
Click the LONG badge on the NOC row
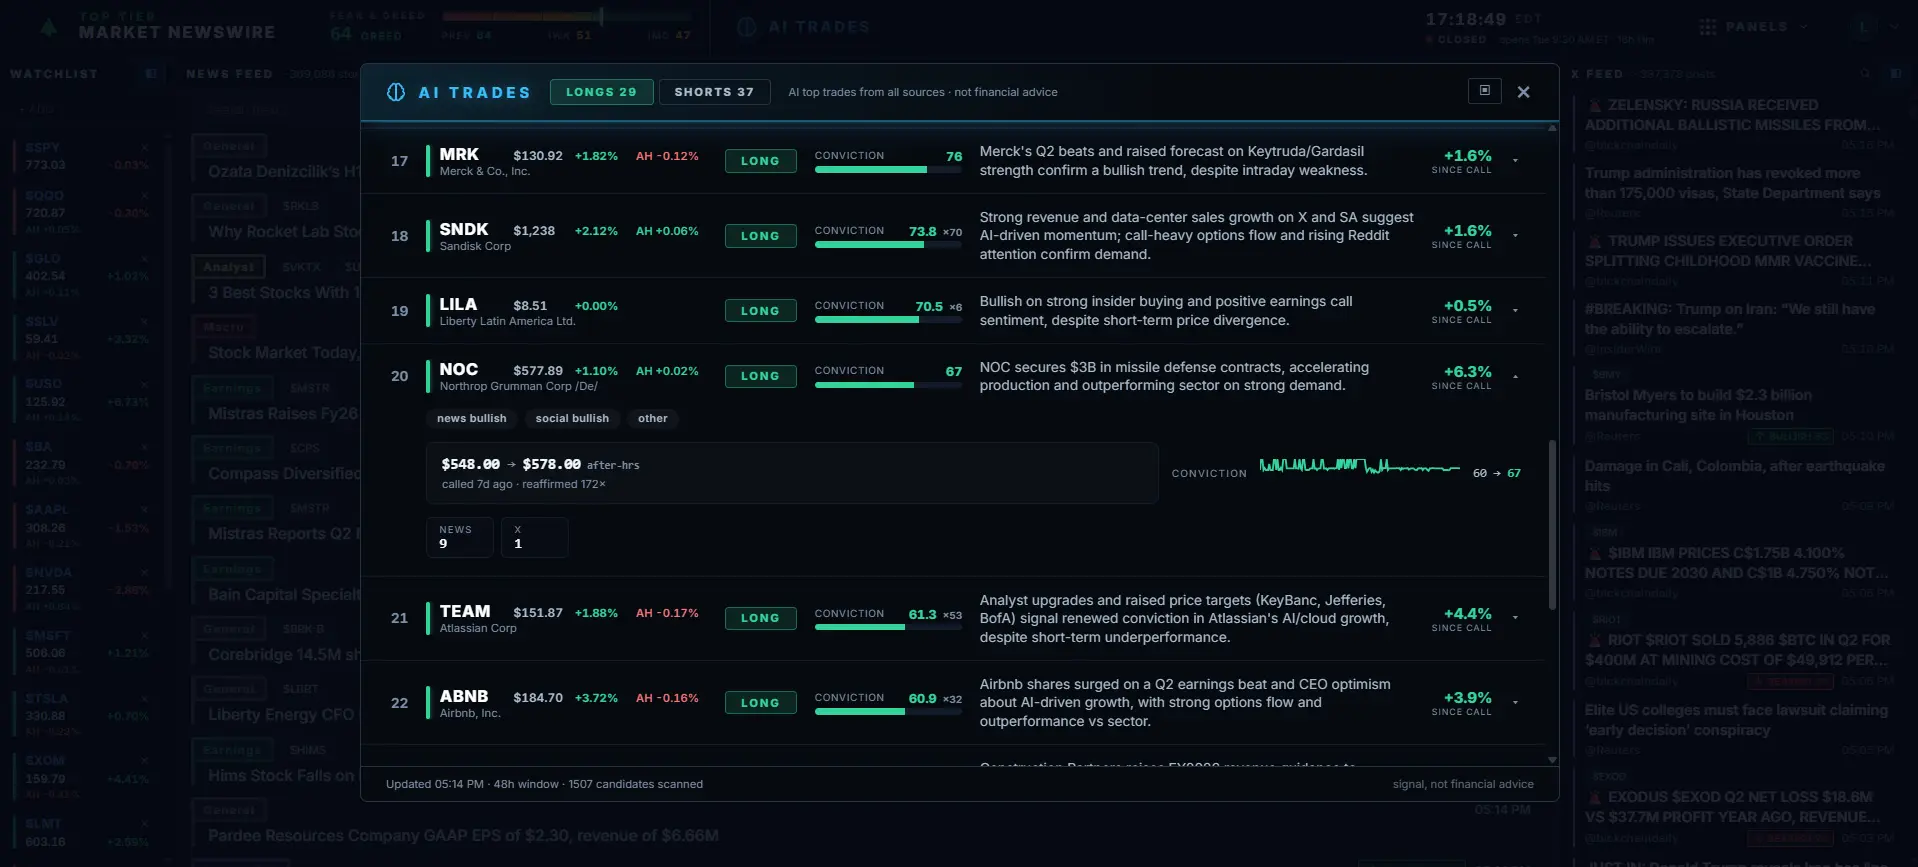click(x=760, y=376)
